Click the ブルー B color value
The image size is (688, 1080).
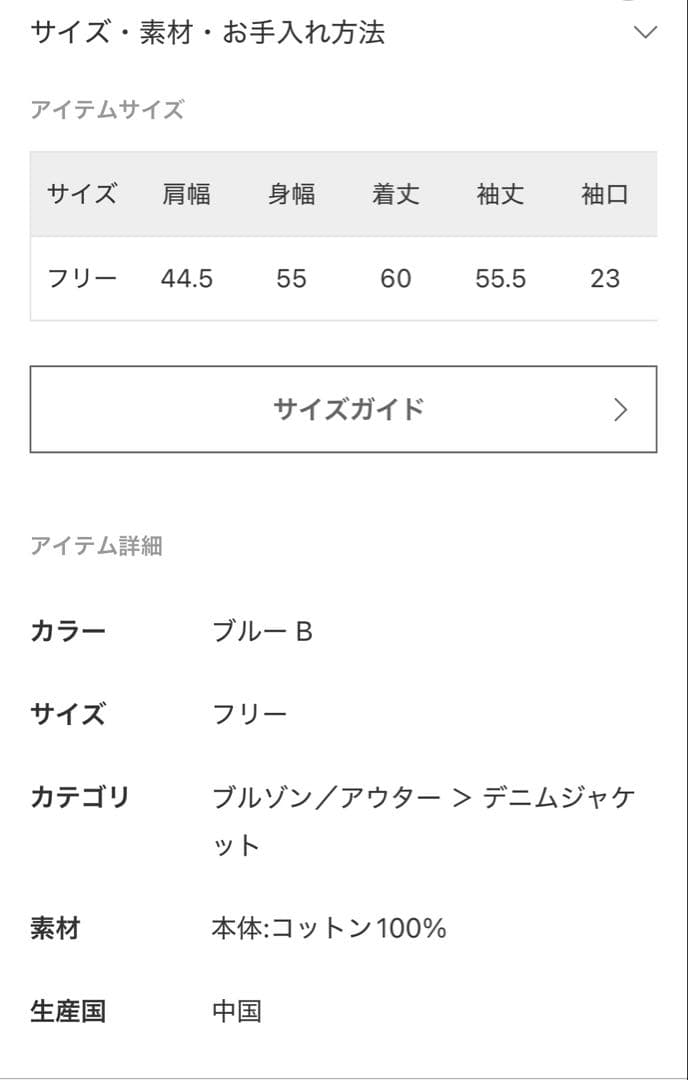point(262,631)
